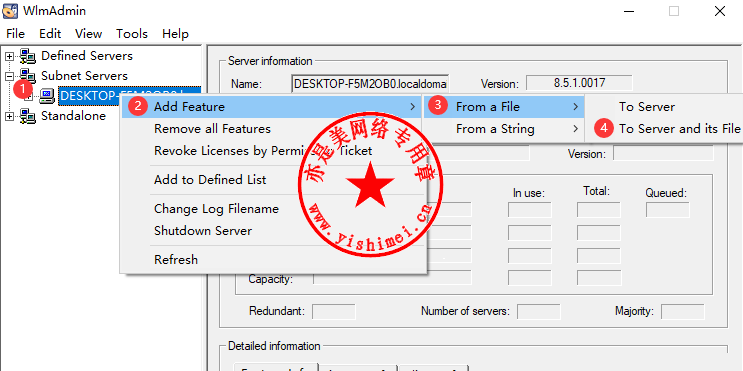Collapse the Subnet Servers tree node

tap(9, 76)
